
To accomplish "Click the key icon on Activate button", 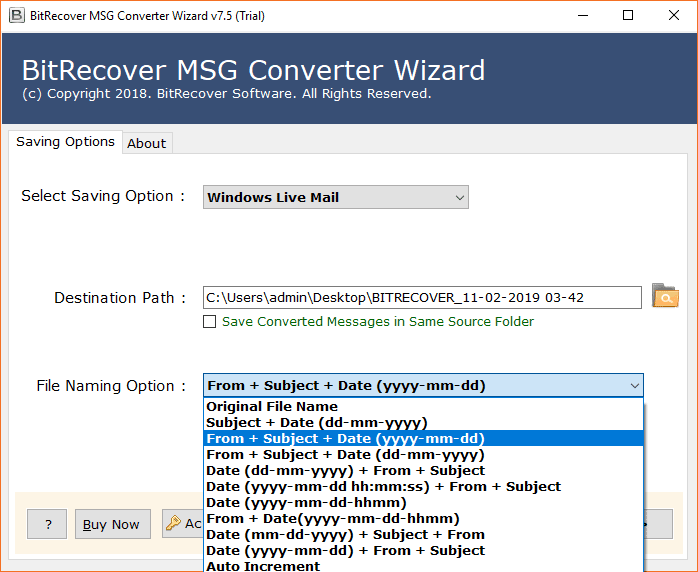I will point(173,523).
